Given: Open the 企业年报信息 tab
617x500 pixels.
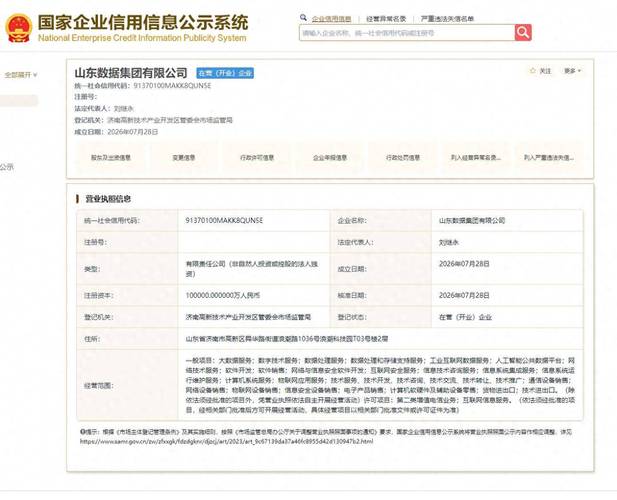Looking at the screenshot, I should tap(330, 158).
